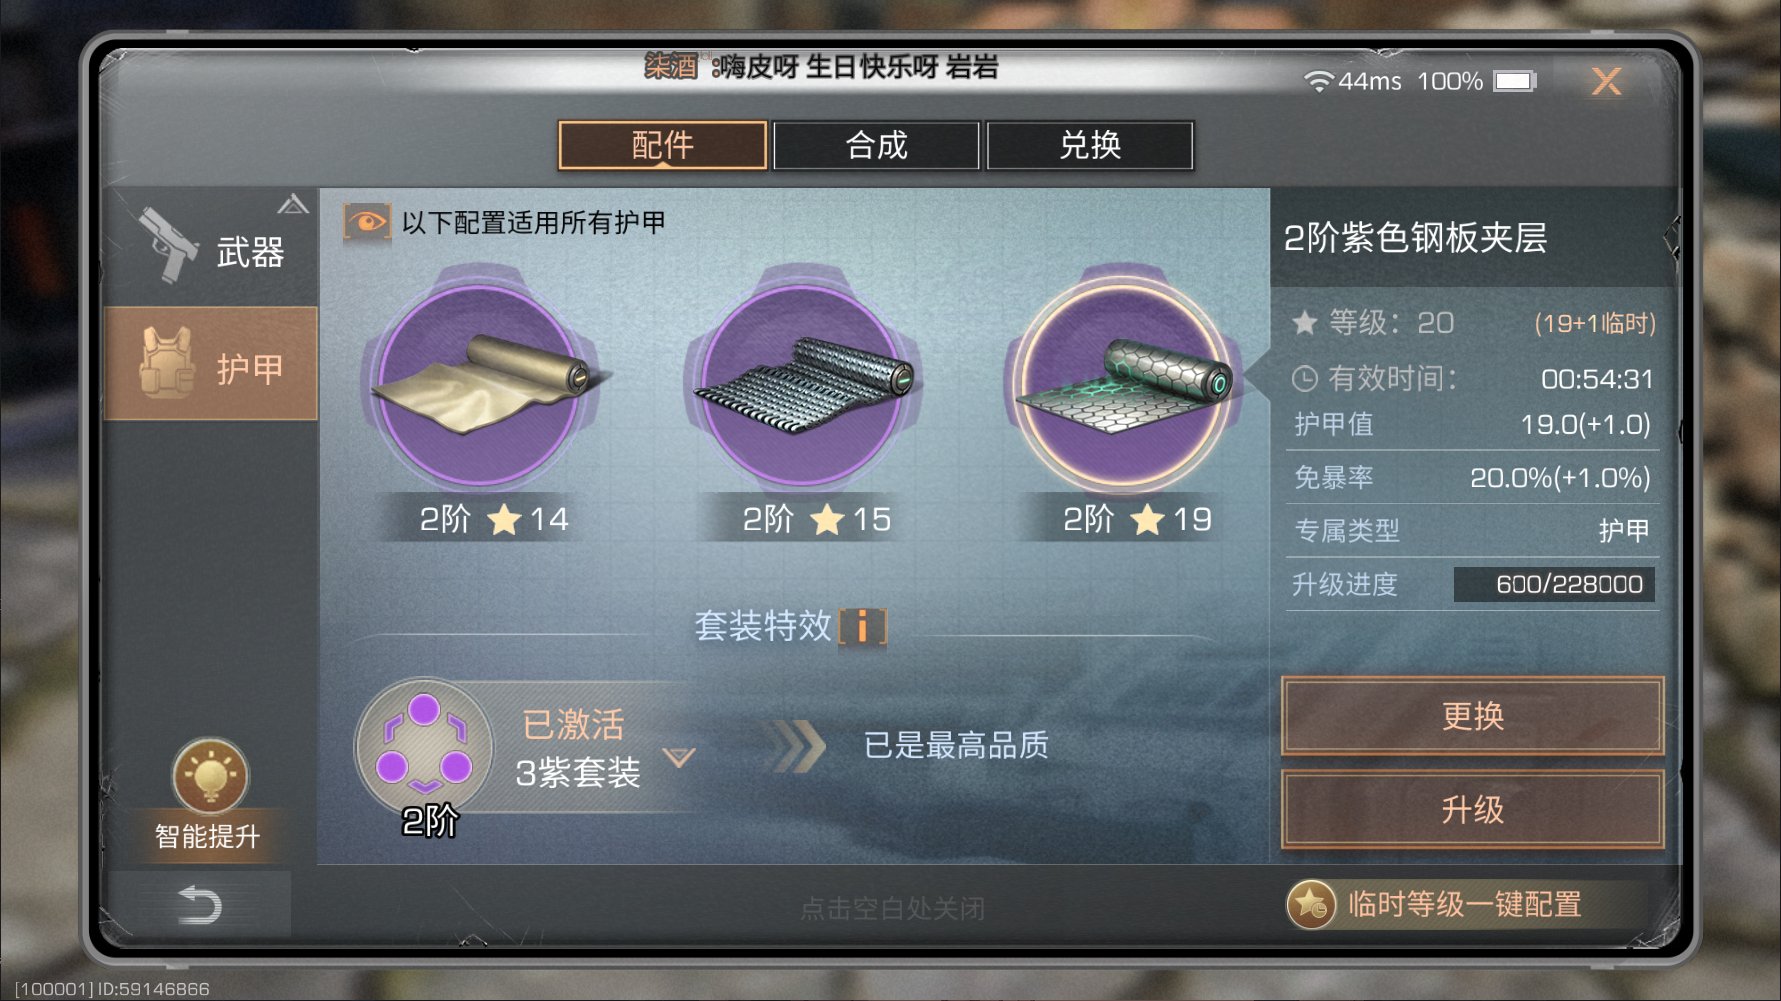Collapse the sidebar using the top triangle arrow
This screenshot has width=1781, height=1001.
[293, 204]
